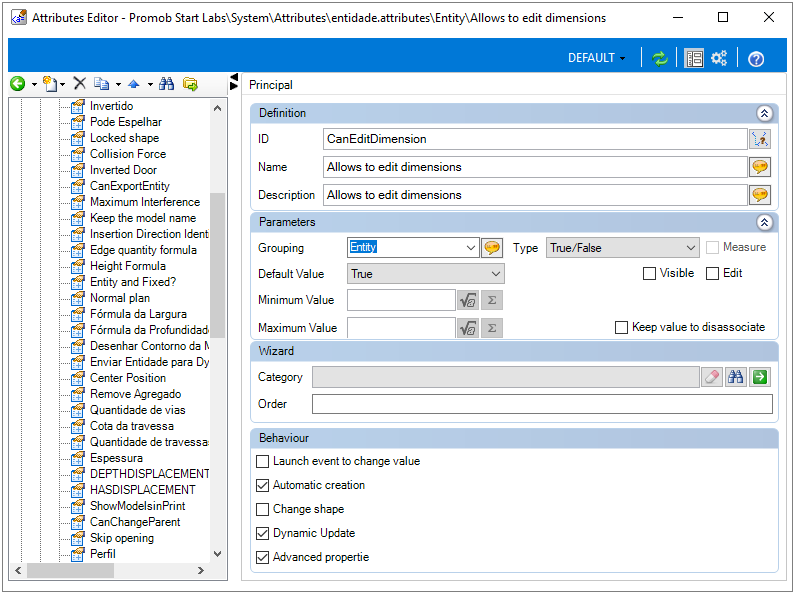
Task: Open the DEFAULT profile dropdown
Action: 596,58
